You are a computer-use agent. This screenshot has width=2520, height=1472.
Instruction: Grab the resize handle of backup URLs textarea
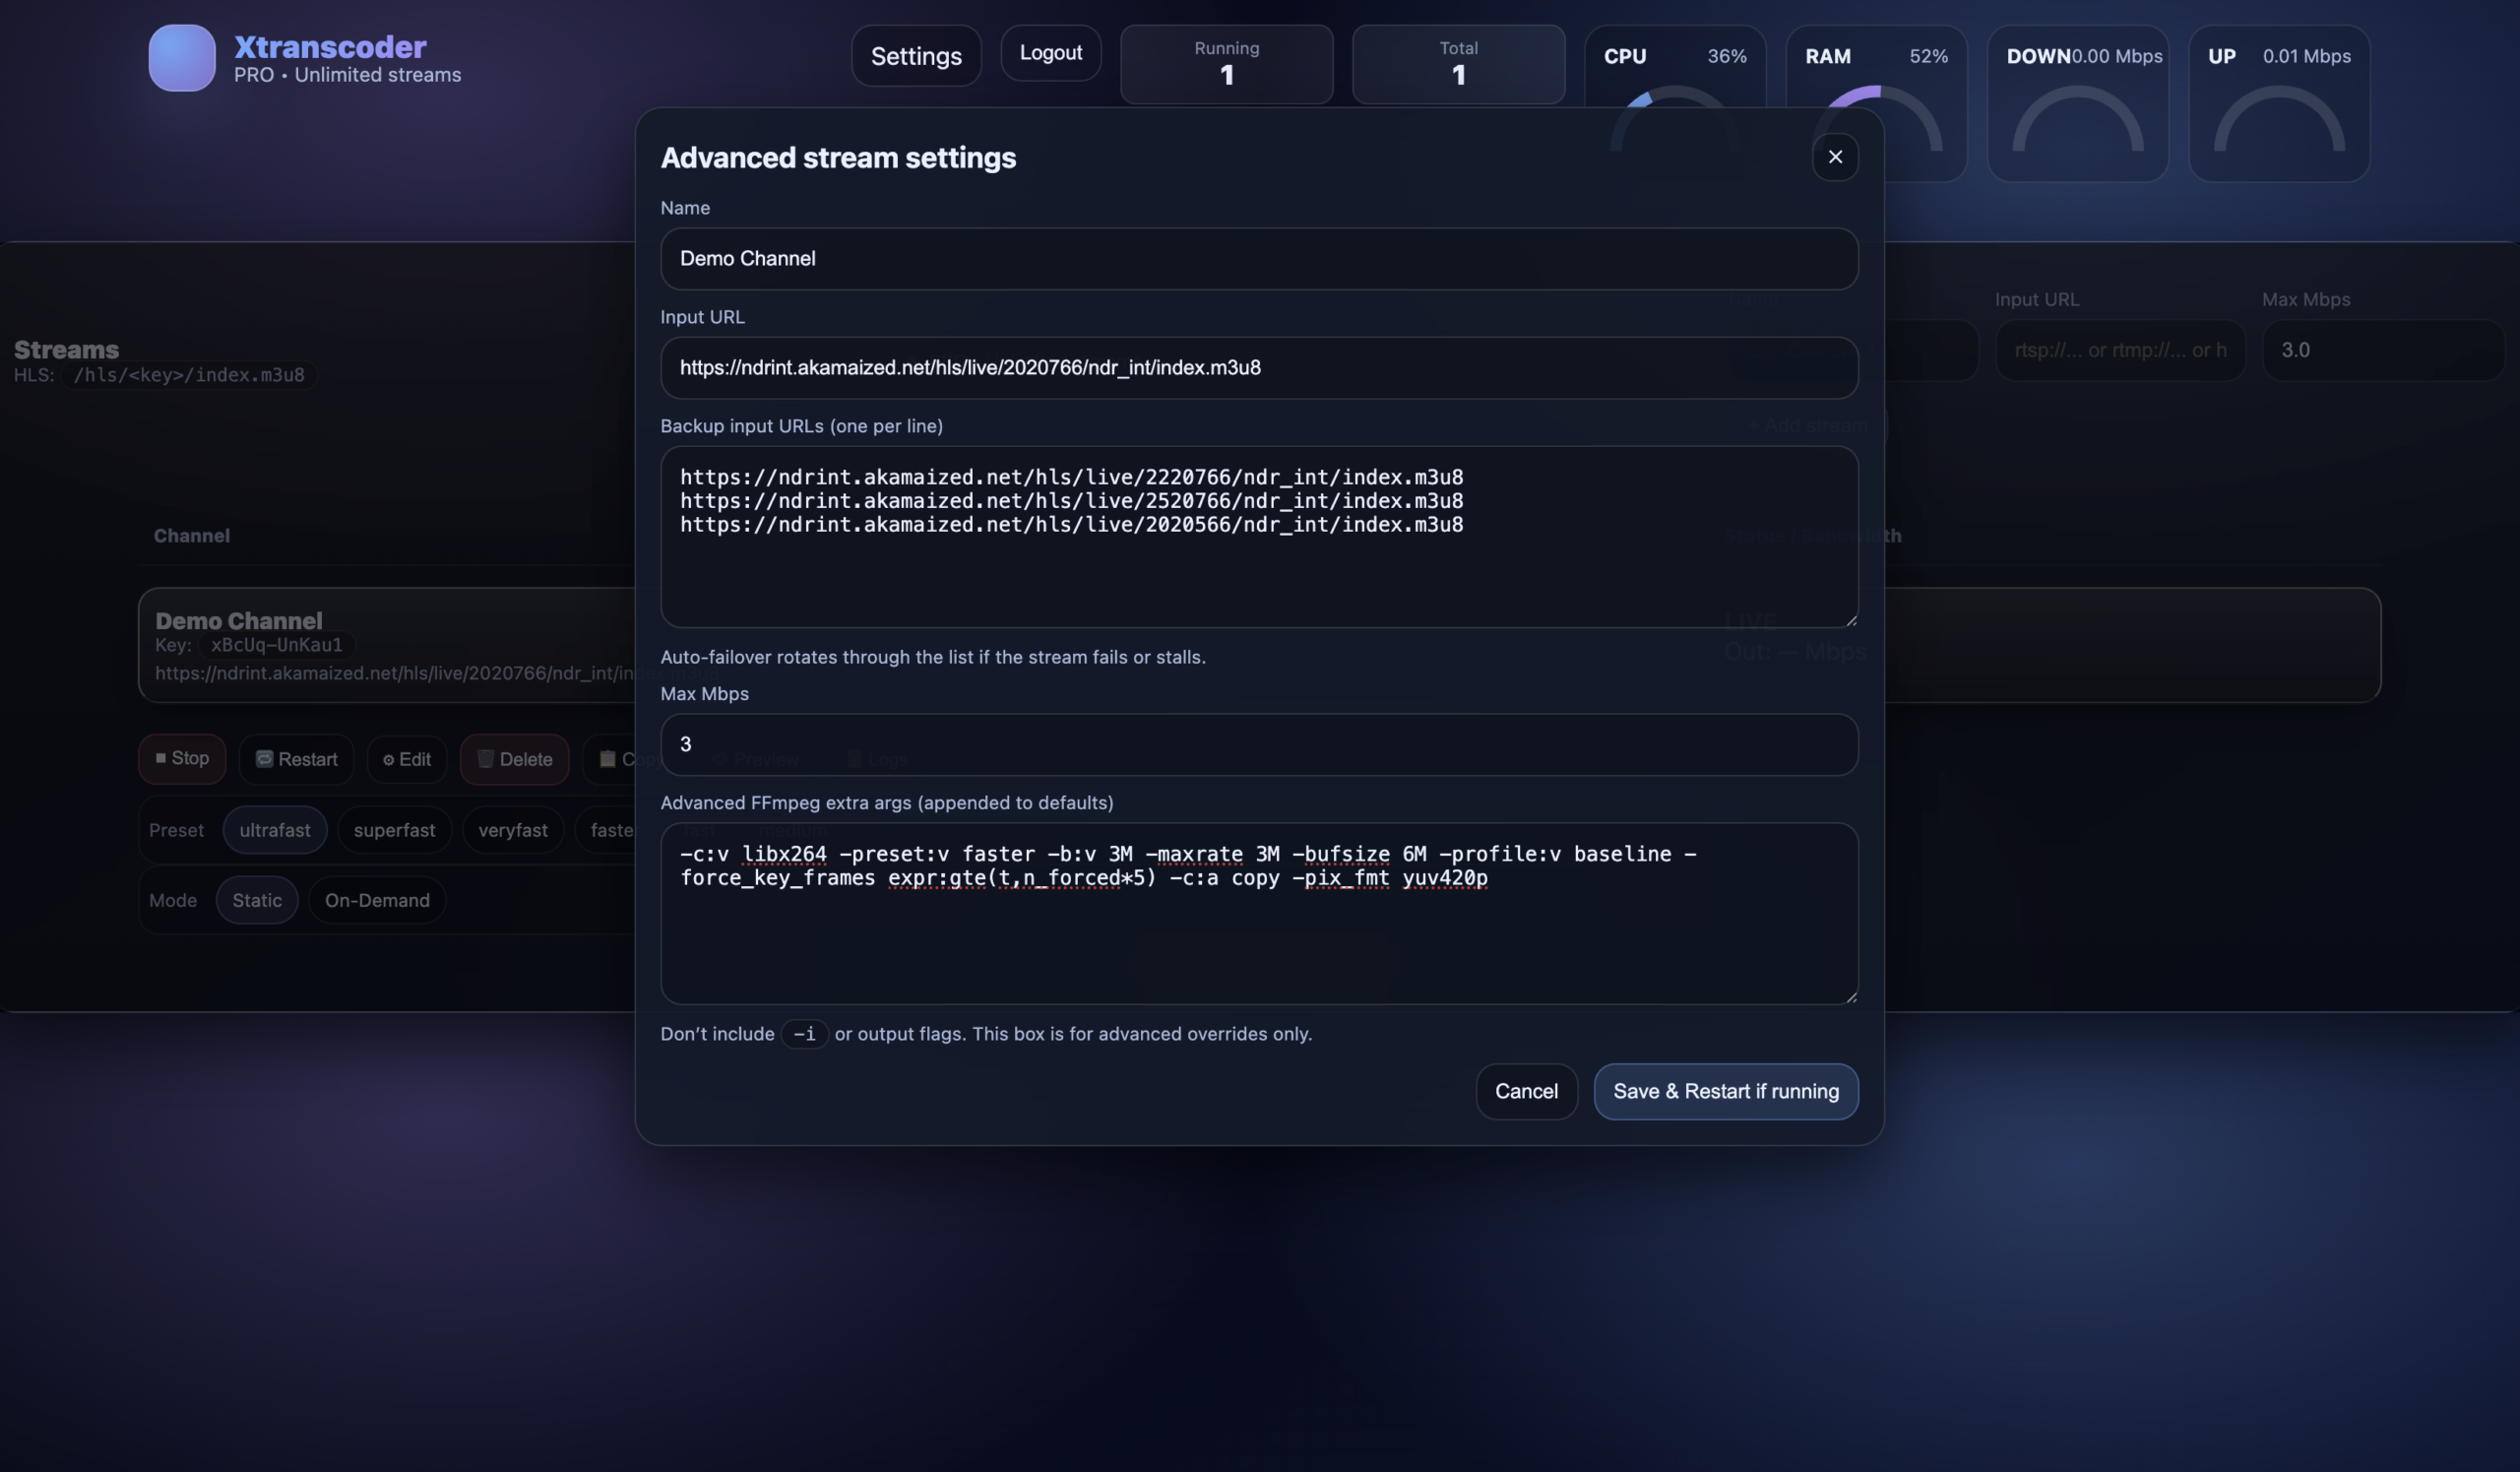point(1851,621)
